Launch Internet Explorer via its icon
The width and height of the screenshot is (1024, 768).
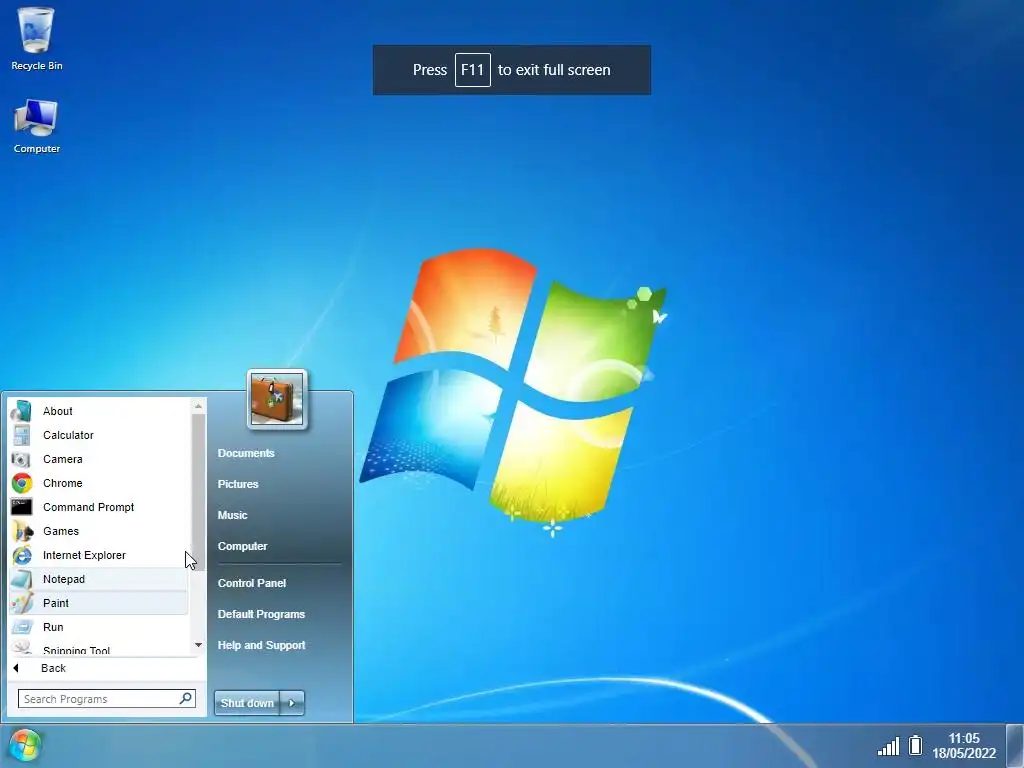click(22, 555)
